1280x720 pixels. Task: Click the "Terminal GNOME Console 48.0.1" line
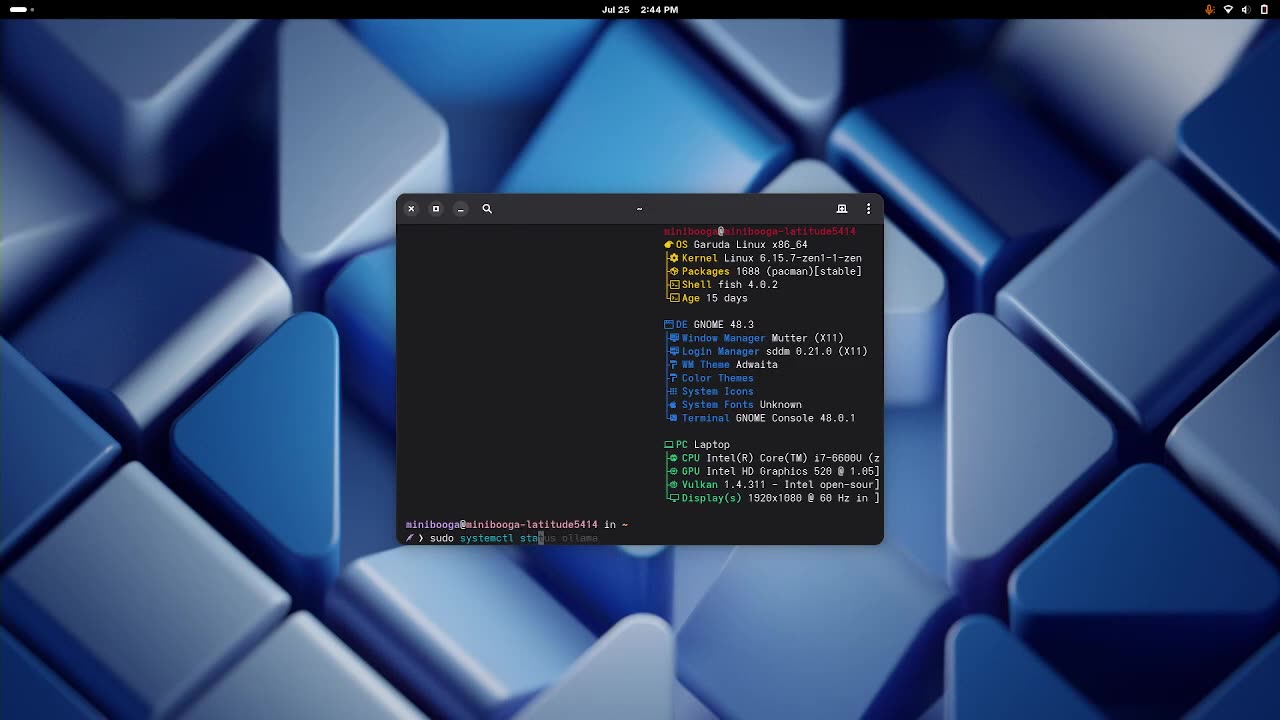click(763, 418)
